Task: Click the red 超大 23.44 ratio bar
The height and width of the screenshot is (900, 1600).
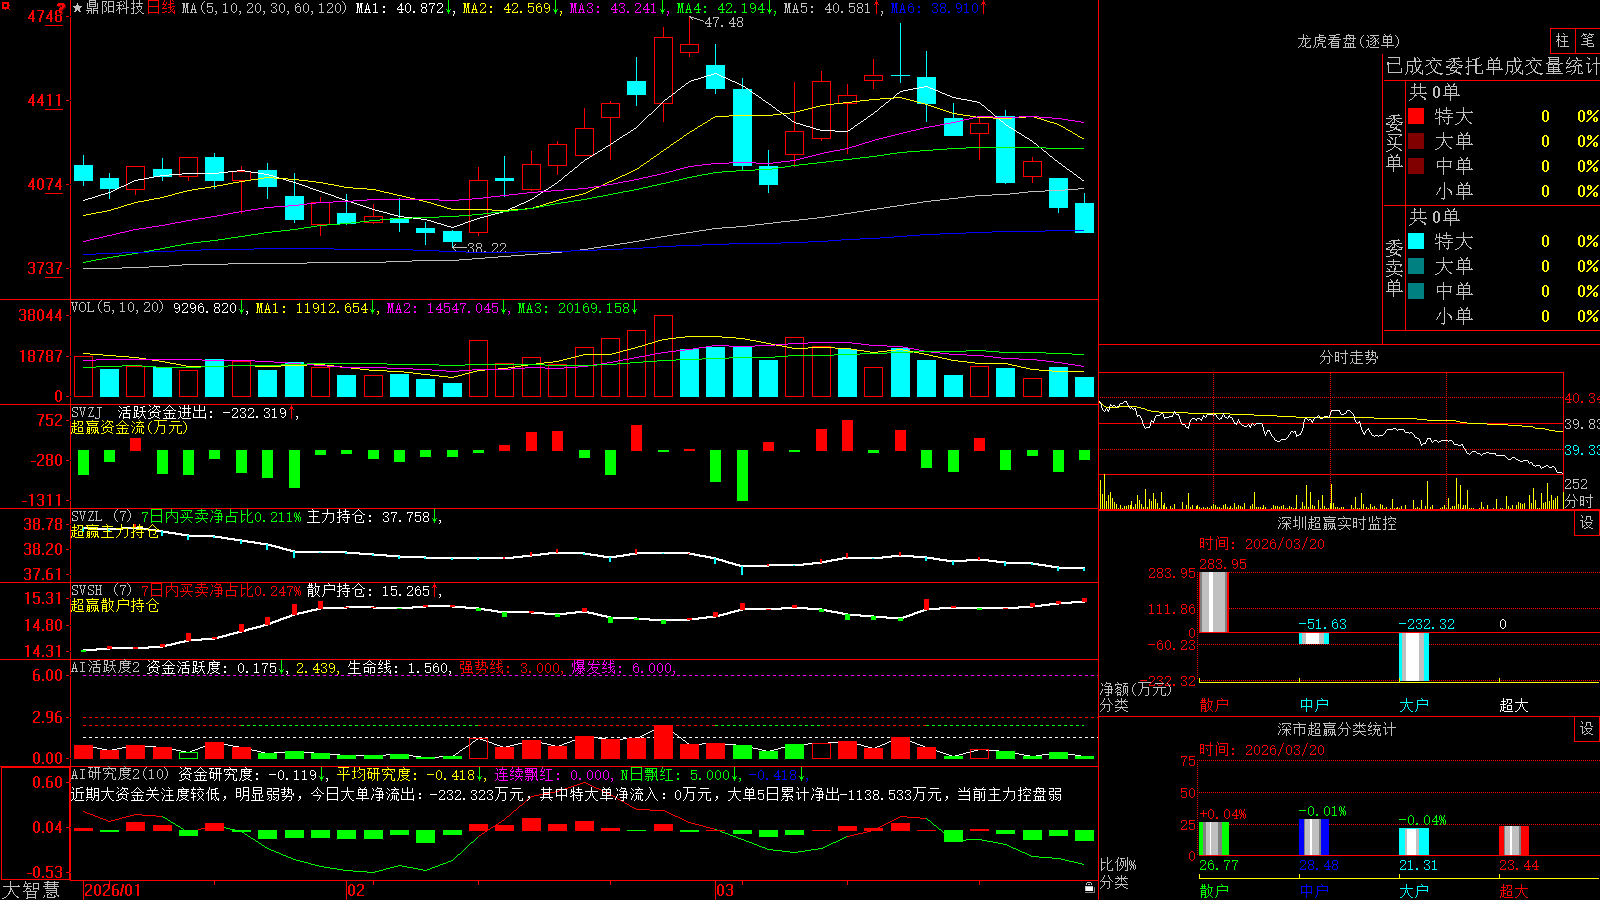Action: tap(1514, 841)
